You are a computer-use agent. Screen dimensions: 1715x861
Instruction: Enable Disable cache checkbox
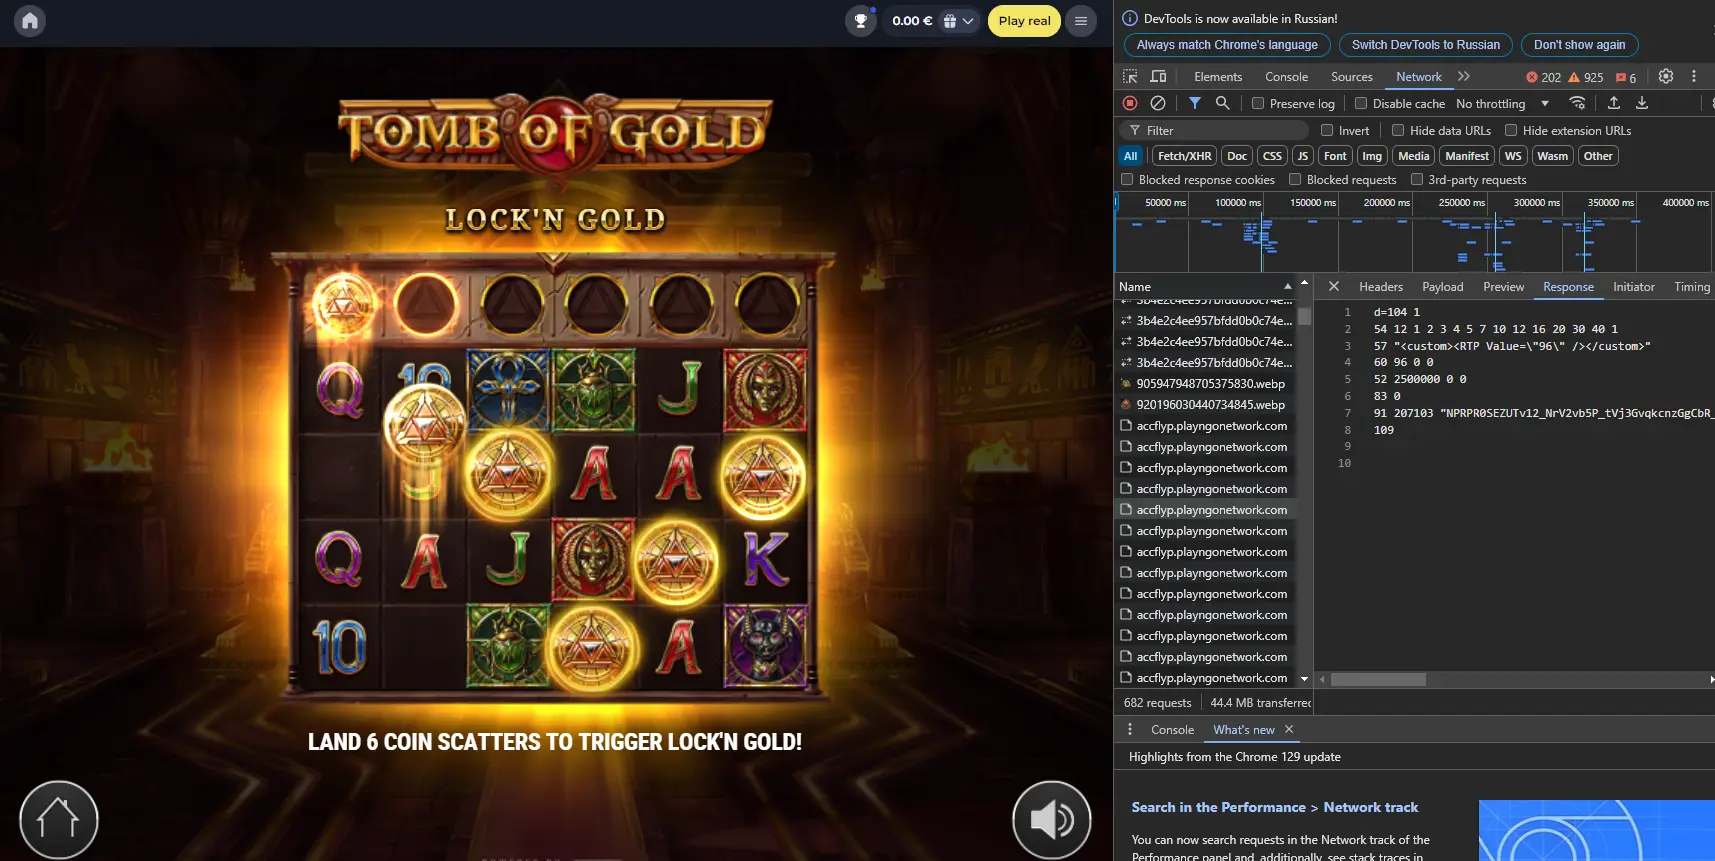(1361, 103)
